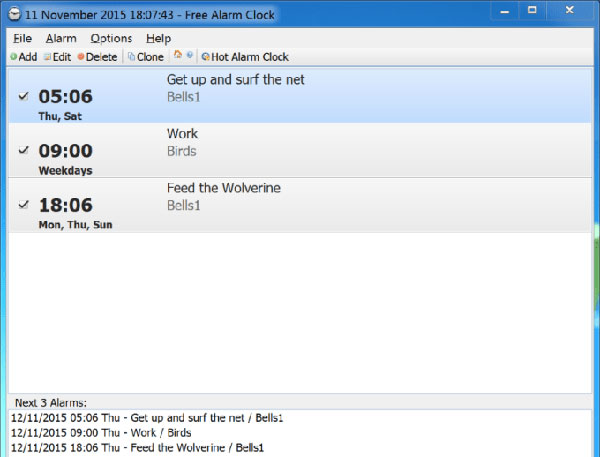Toggle the 09:00 Work alarm checkmark
The height and width of the screenshot is (457, 600).
click(23, 151)
